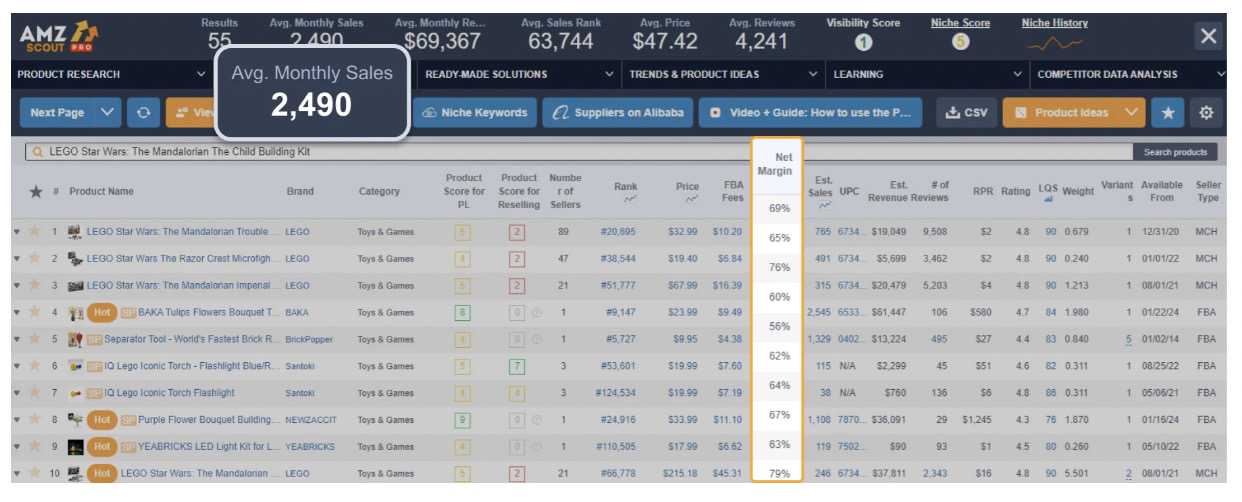The height and width of the screenshot is (502, 1242).
Task: Open the LEARNING menu
Action: tap(928, 74)
